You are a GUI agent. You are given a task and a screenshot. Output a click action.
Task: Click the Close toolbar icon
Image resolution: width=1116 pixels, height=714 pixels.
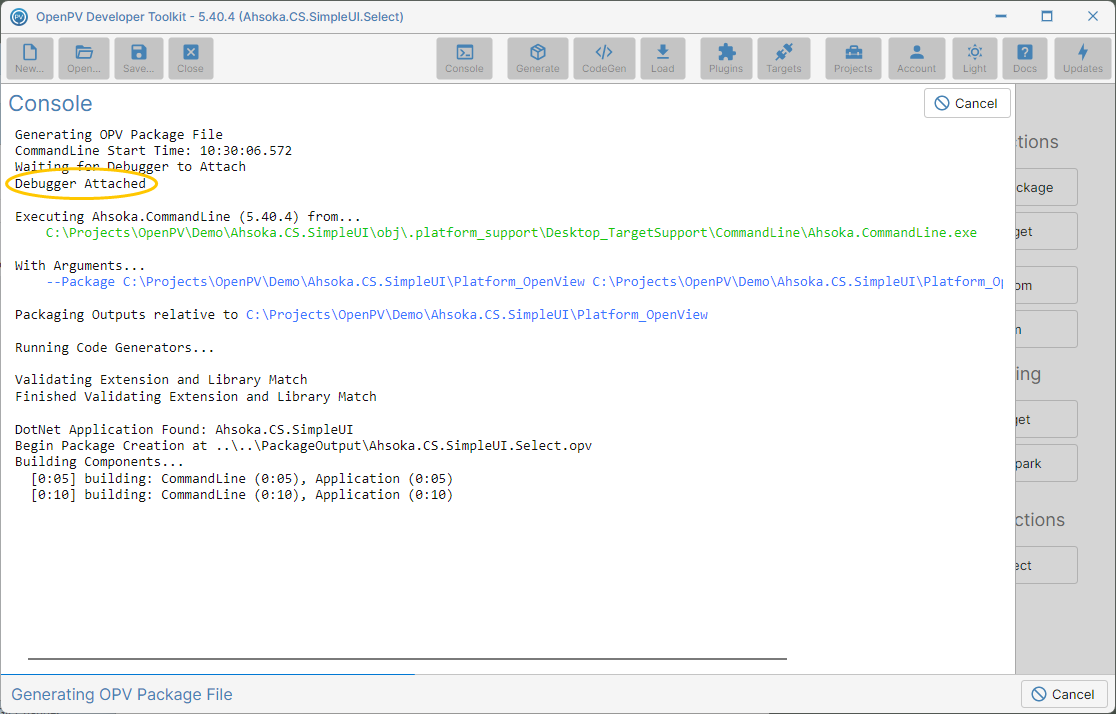(x=191, y=58)
